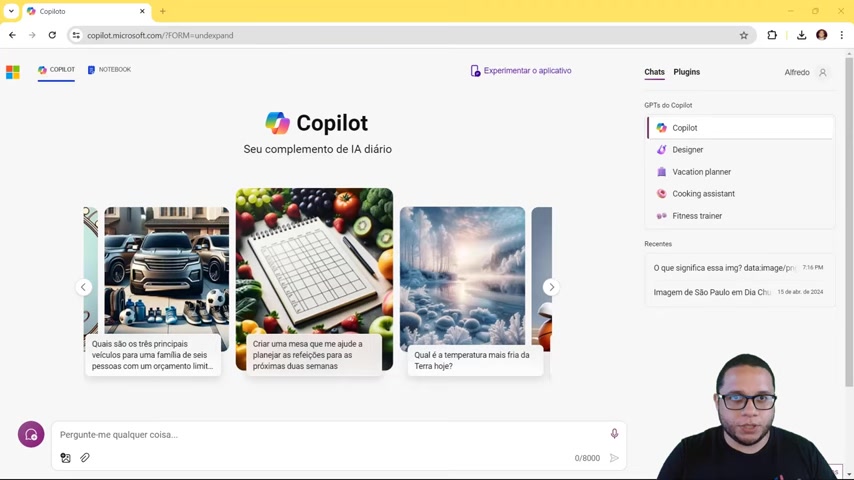
Task: Click the Alfredo account profile icon
Action: 822,72
